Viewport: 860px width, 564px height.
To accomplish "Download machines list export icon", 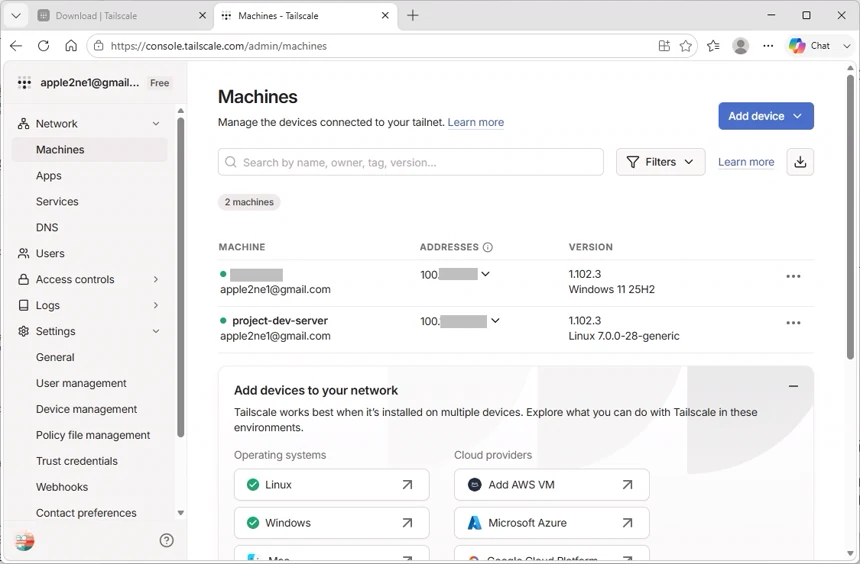I will pos(800,162).
